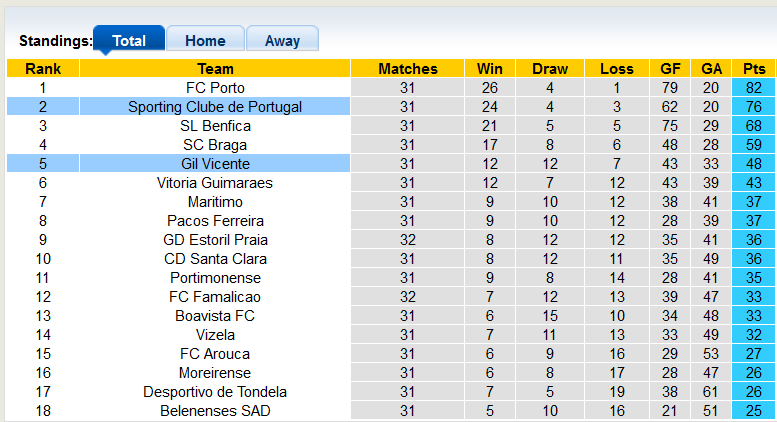Open the Boavista FC team link

[215, 316]
